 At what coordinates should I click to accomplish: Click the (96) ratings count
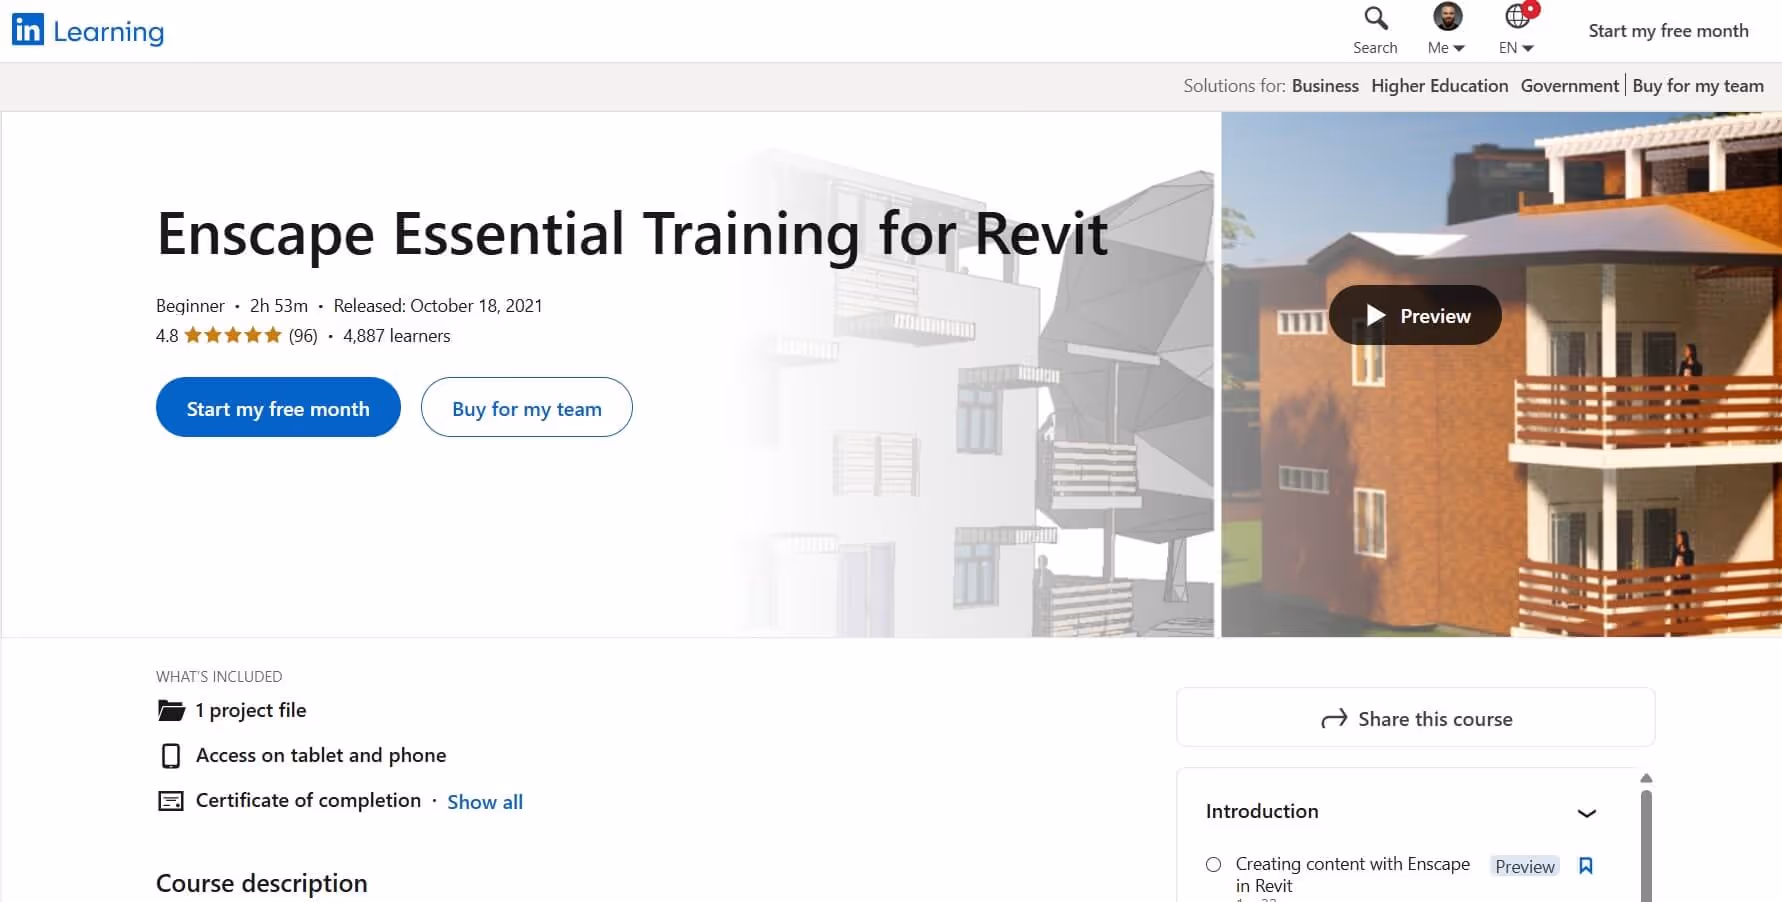tap(303, 336)
